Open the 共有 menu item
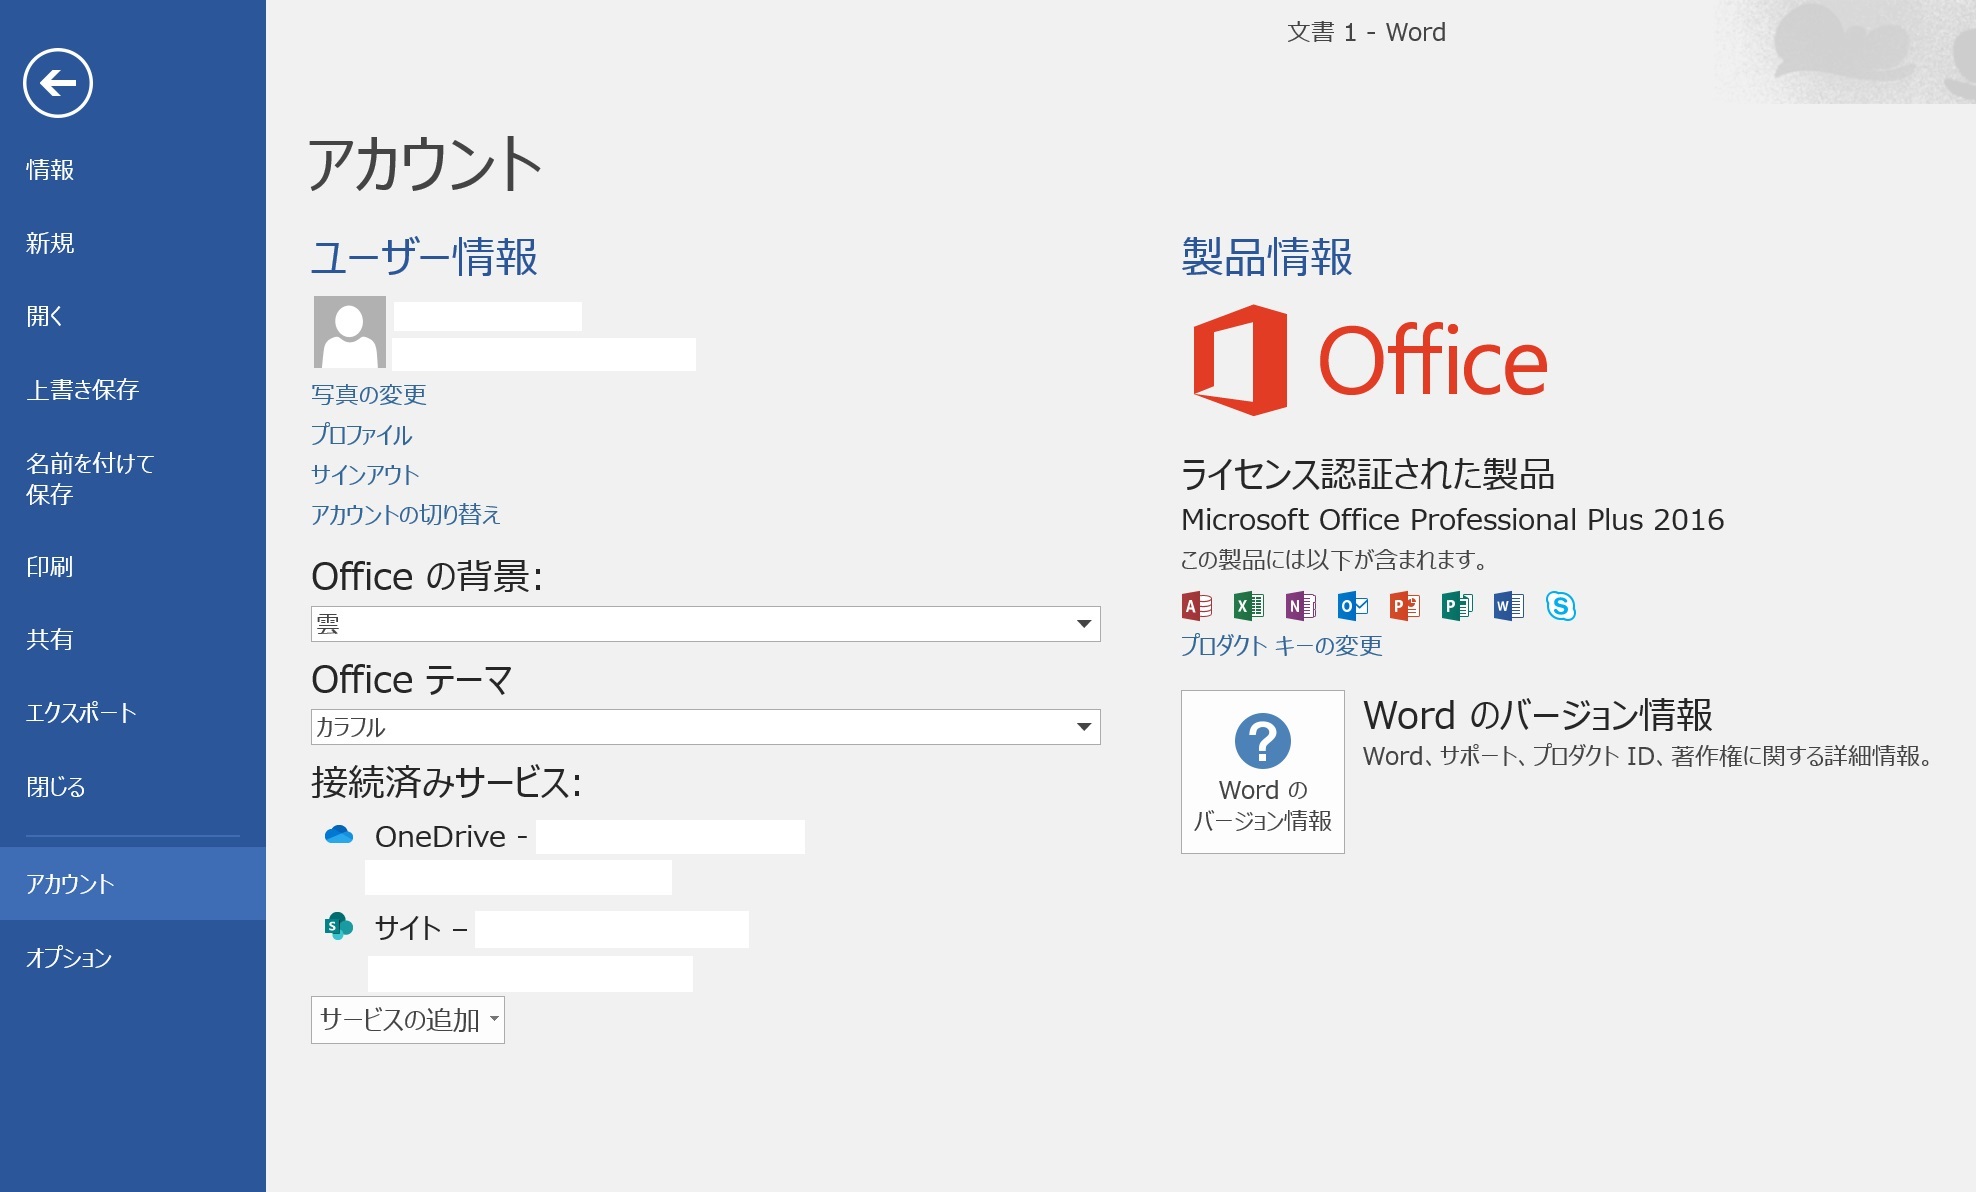1976x1192 pixels. [x=50, y=639]
